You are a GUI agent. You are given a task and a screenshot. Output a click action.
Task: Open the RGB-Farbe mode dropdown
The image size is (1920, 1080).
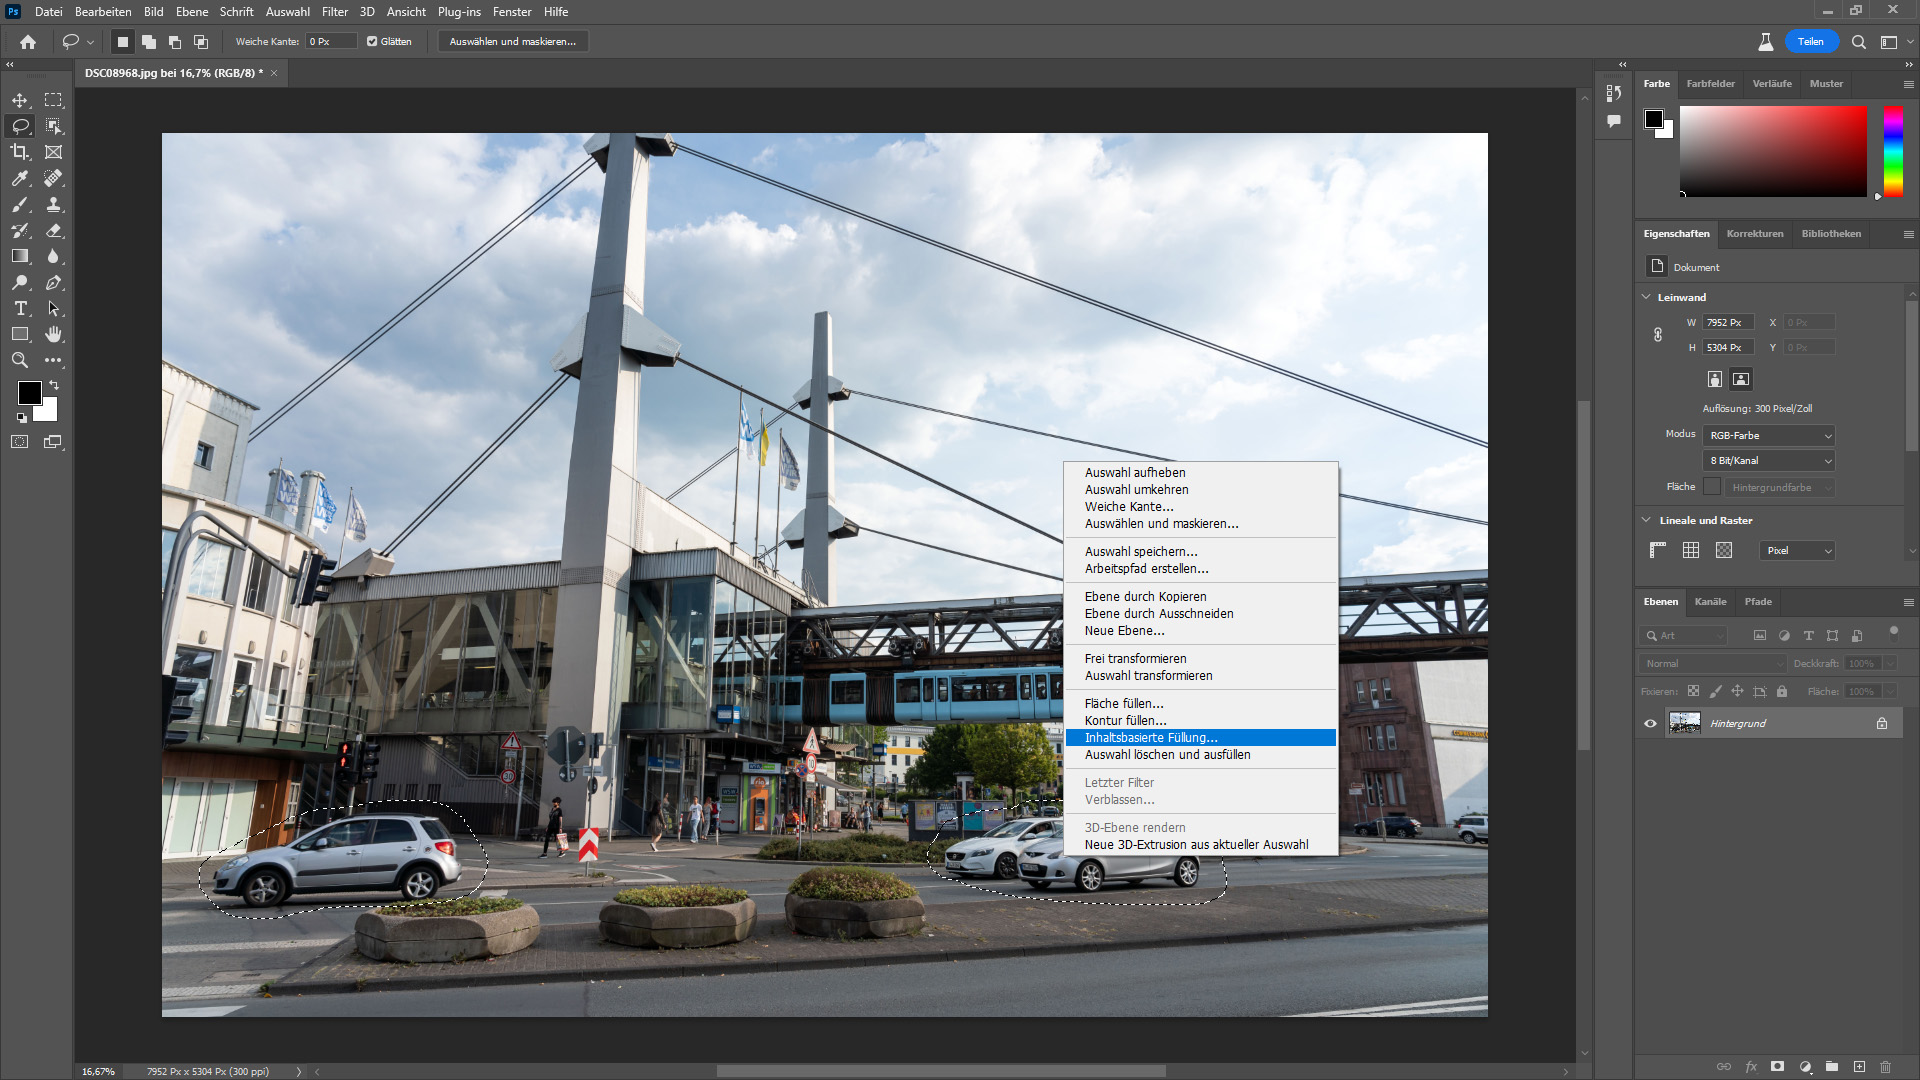1769,435
